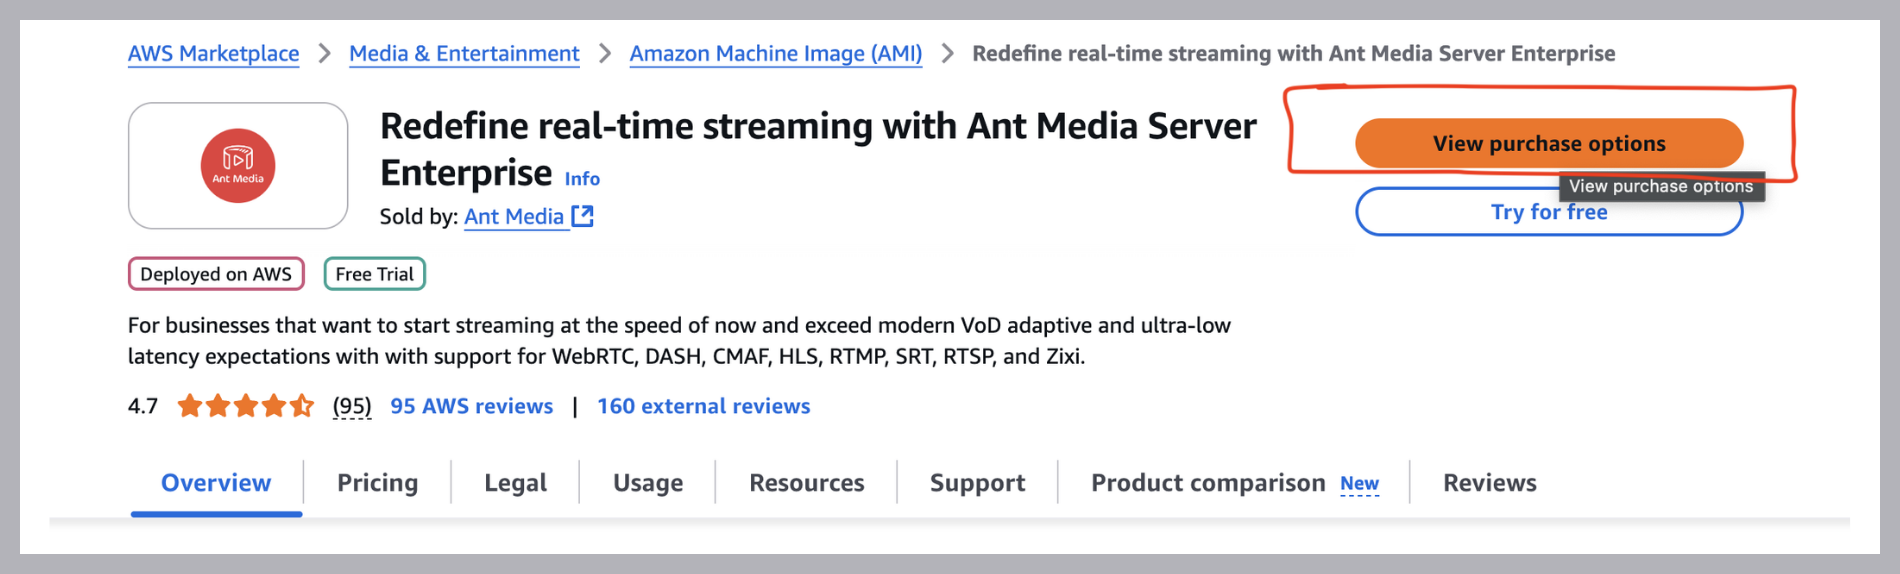The width and height of the screenshot is (1900, 574).
Task: Click the external link icon after Ant Media
Action: click(x=582, y=216)
